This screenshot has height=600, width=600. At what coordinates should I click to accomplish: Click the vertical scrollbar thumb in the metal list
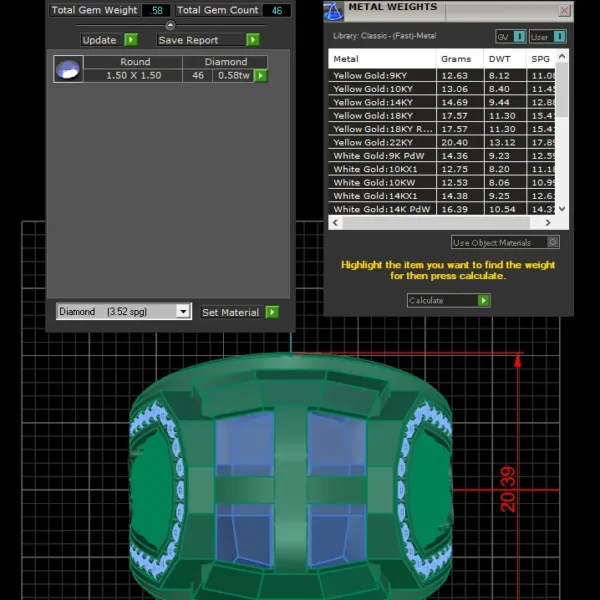(x=562, y=90)
